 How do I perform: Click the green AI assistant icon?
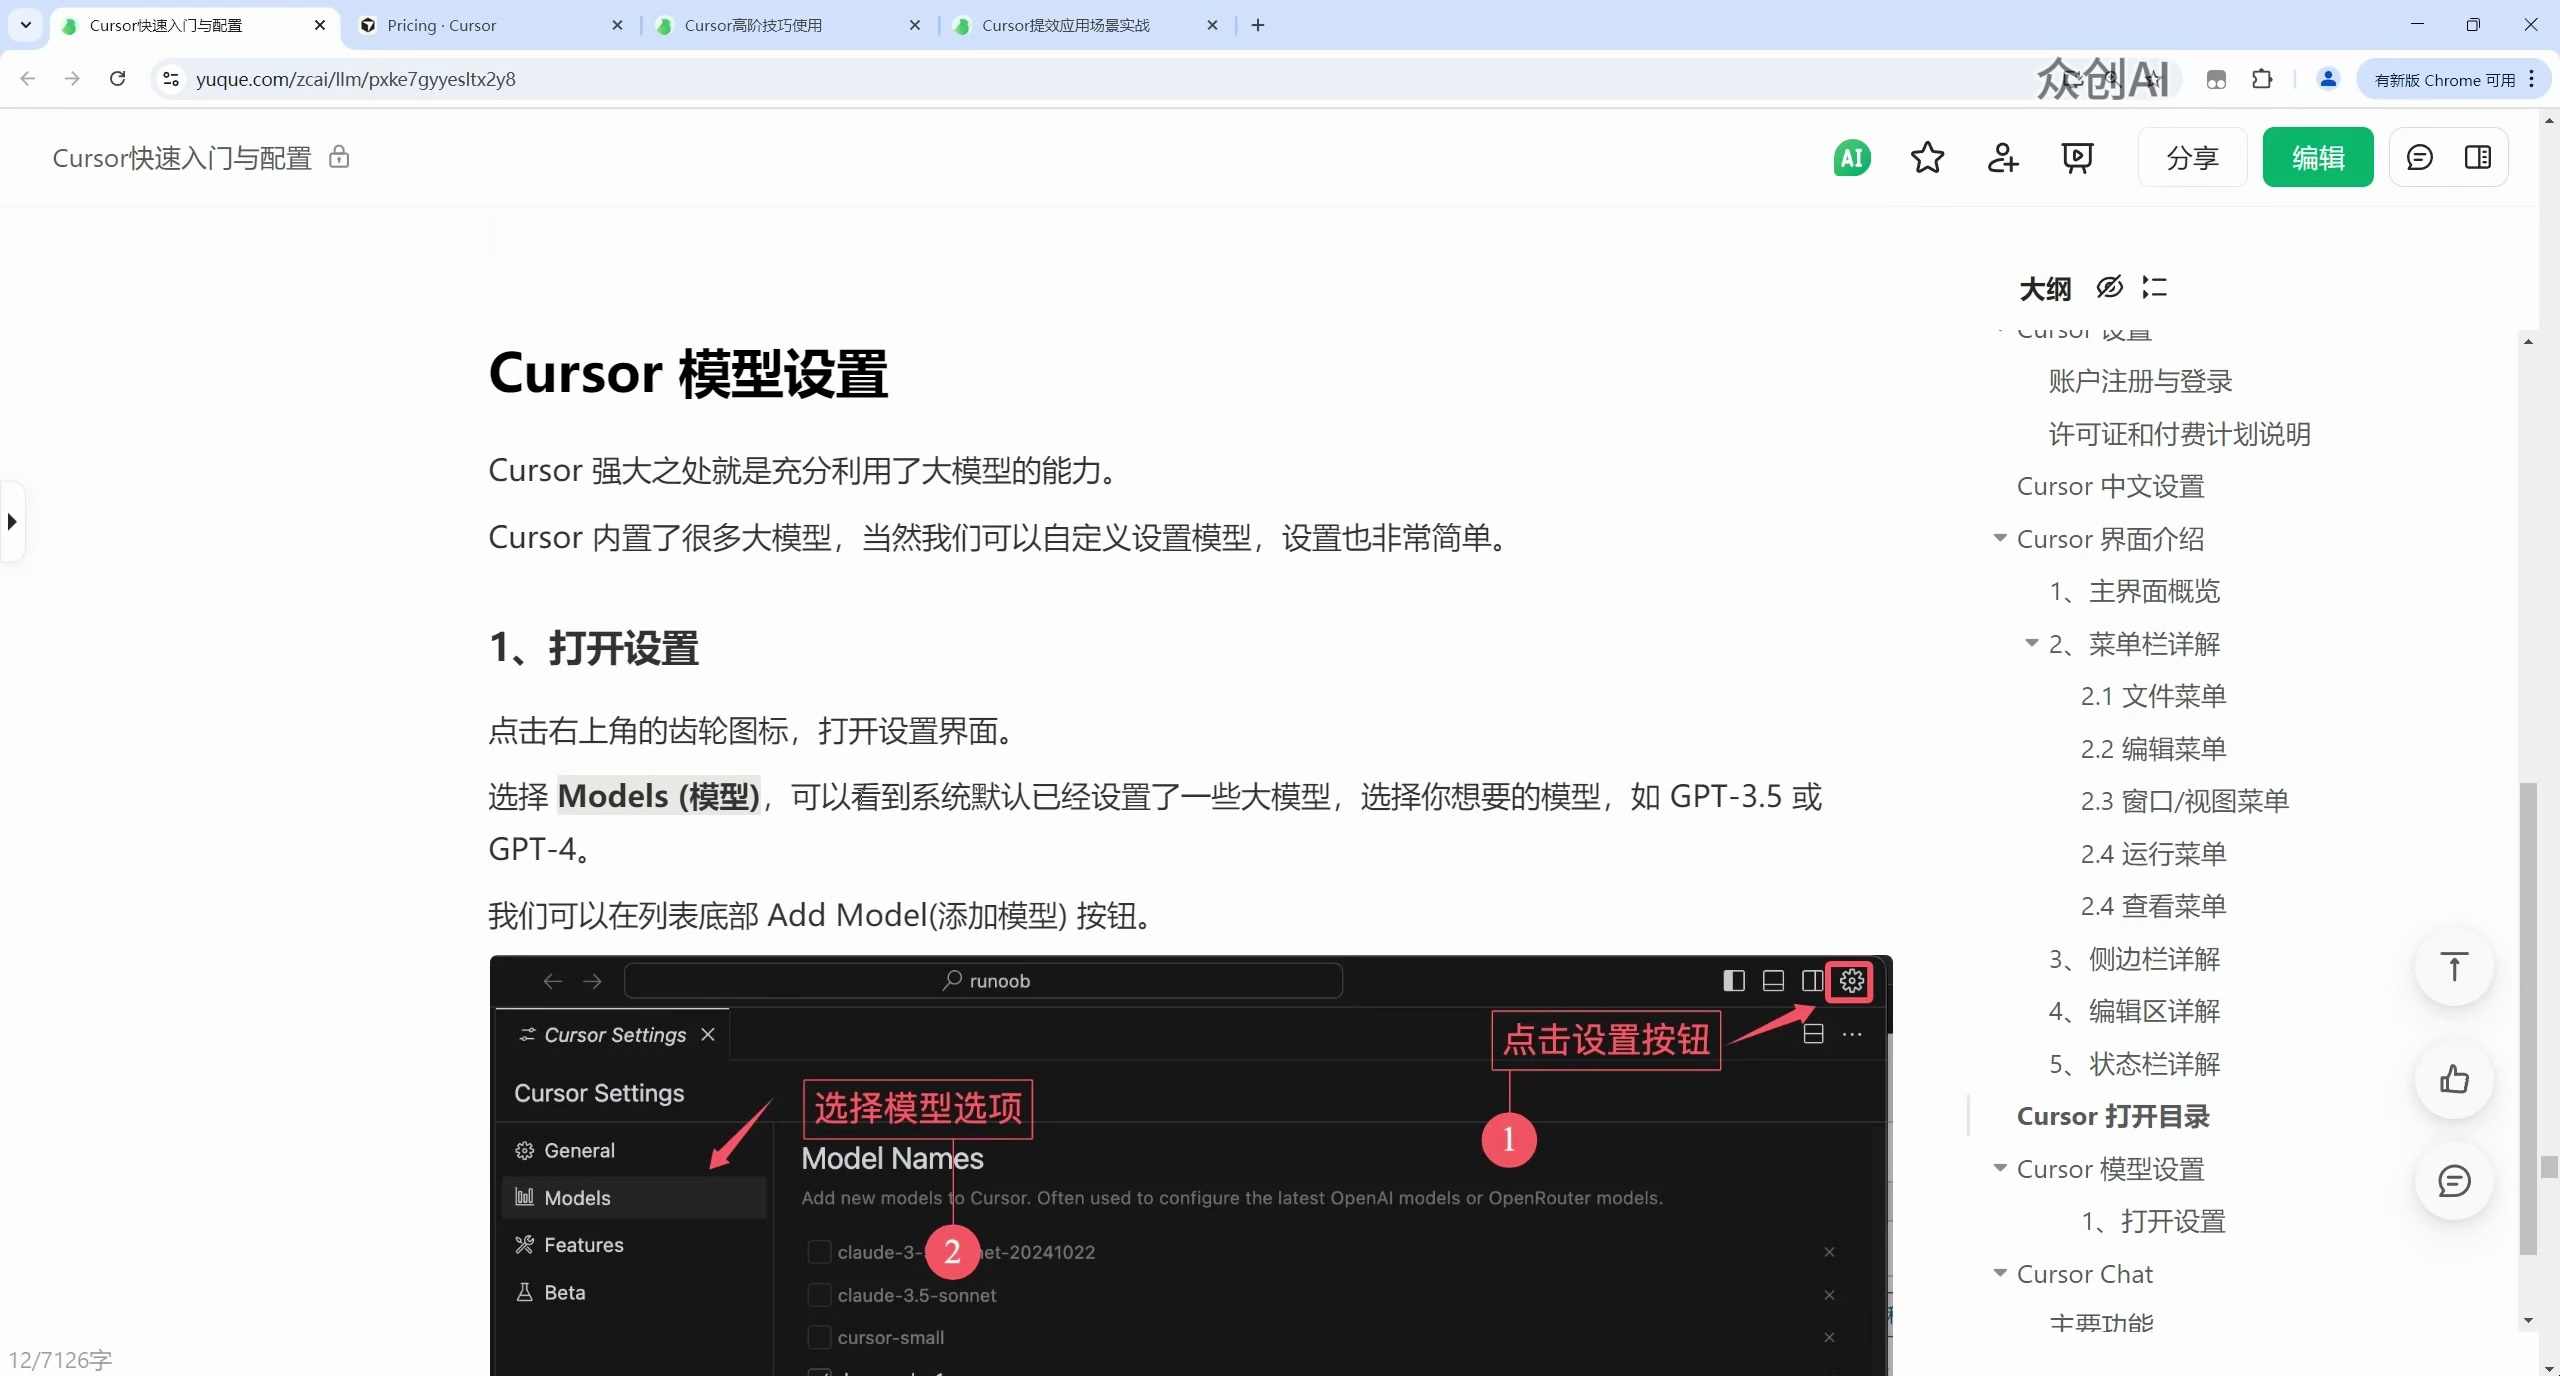[x=1851, y=158]
